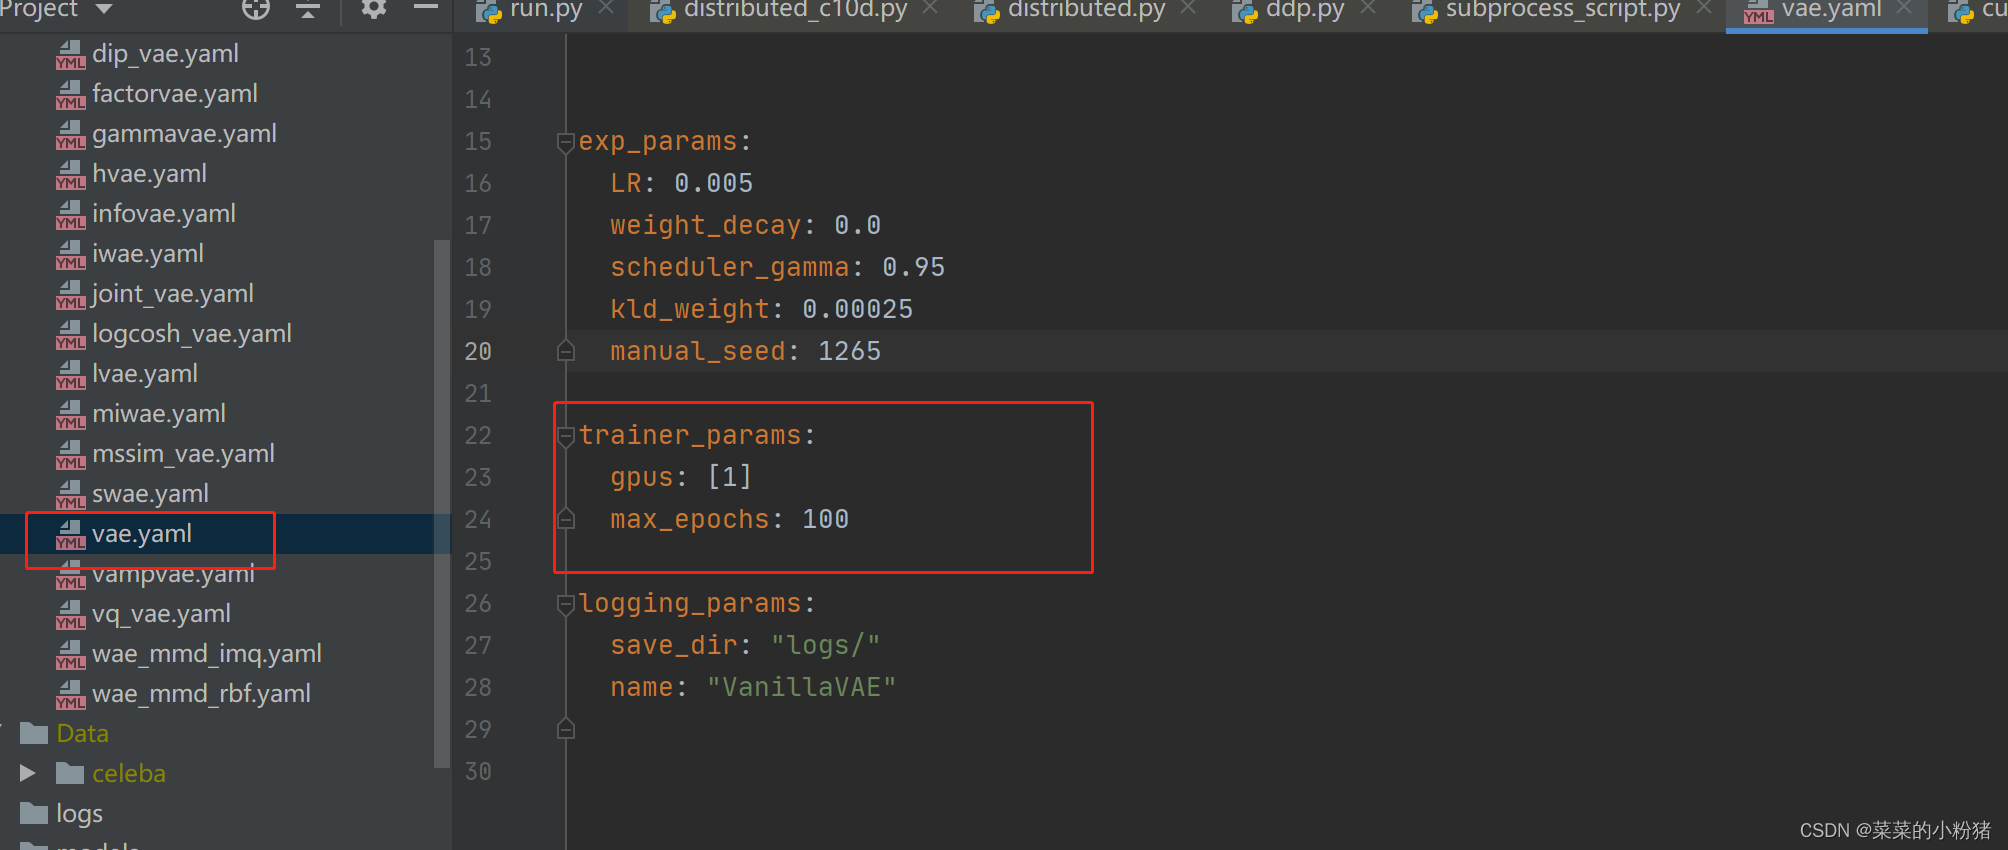This screenshot has width=2008, height=850.
Task: Switch to the distributed_c10d.py tab
Action: tap(795, 10)
